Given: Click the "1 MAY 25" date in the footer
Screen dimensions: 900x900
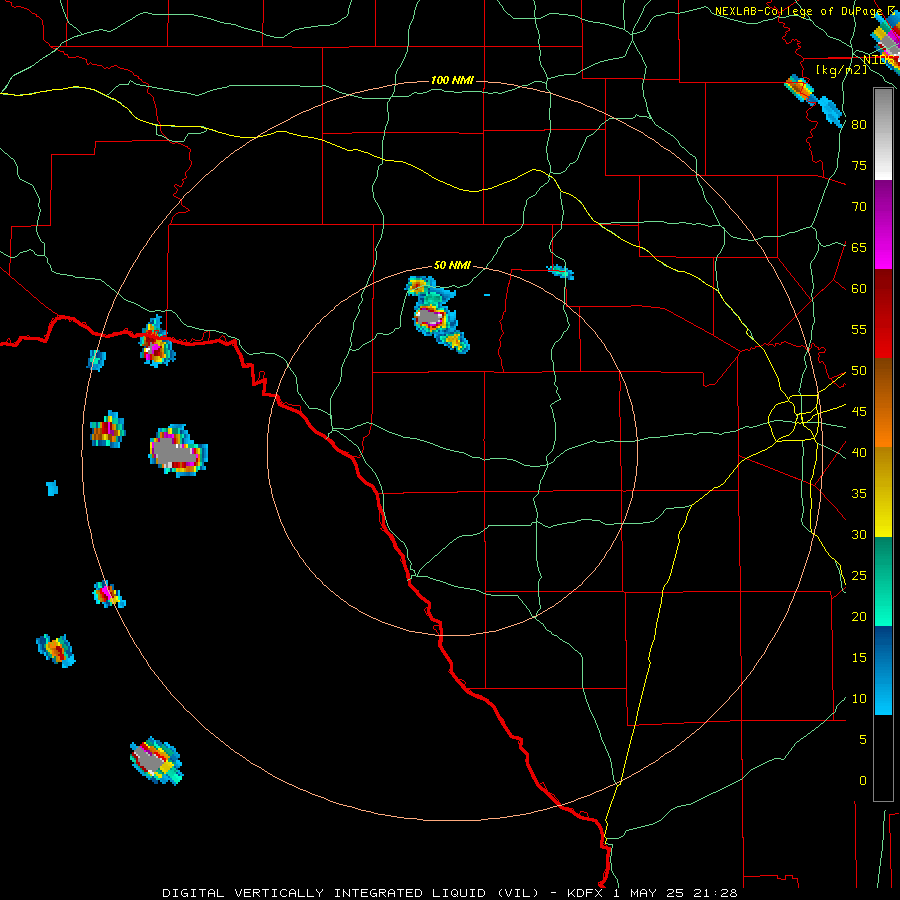Looking at the screenshot, I should (651, 893).
